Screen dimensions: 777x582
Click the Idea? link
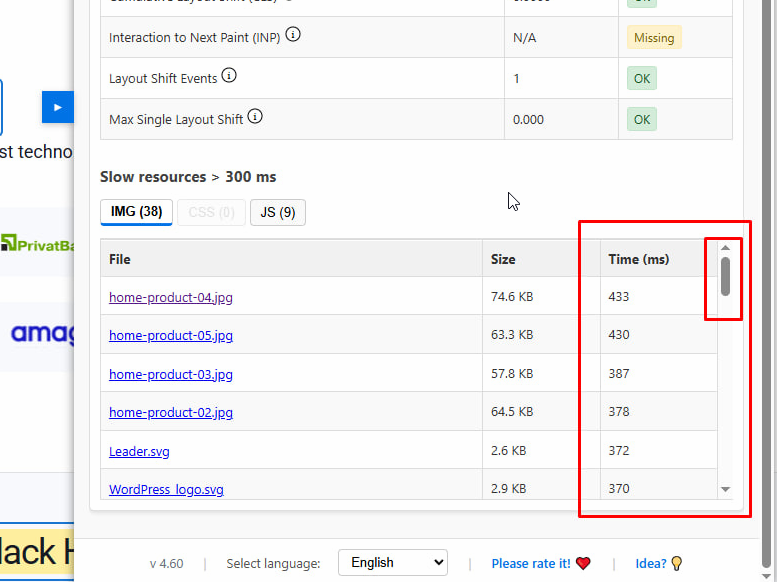tap(651, 563)
